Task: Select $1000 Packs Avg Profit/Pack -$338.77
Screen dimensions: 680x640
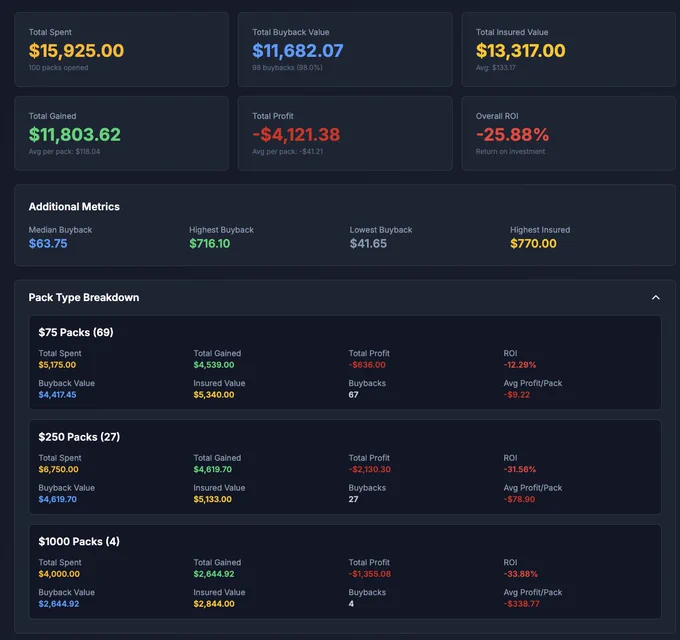Action: point(521,604)
